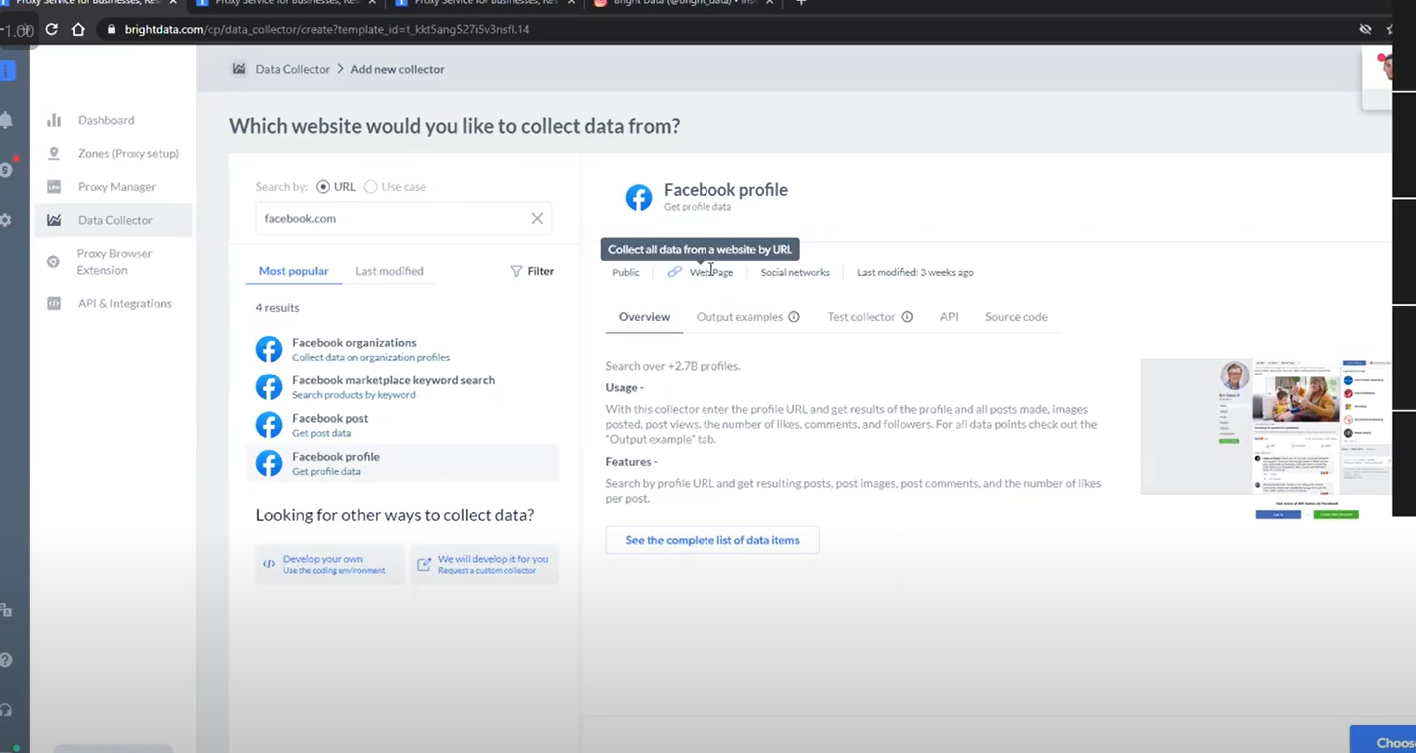Viewport: 1416px width, 753px height.
Task: Click info icon next to Test collector
Action: click(907, 317)
